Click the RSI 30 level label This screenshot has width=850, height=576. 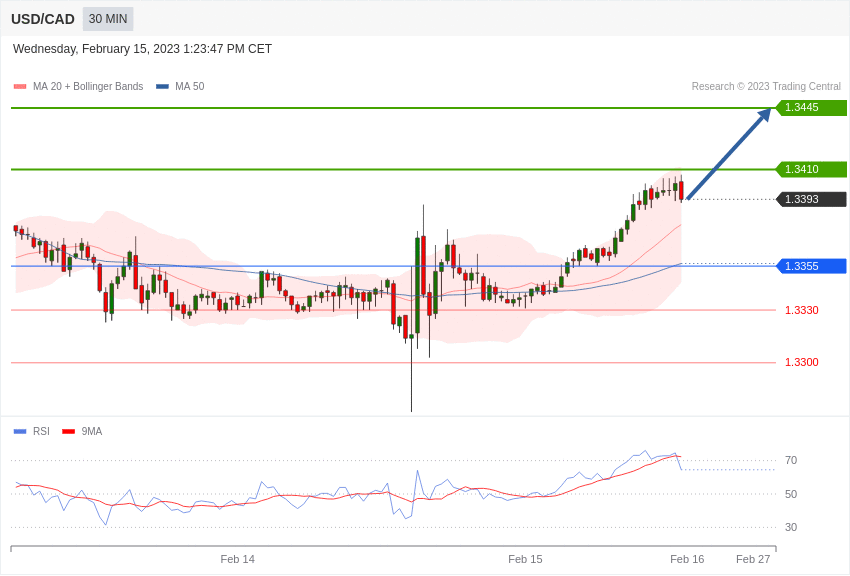(x=791, y=527)
